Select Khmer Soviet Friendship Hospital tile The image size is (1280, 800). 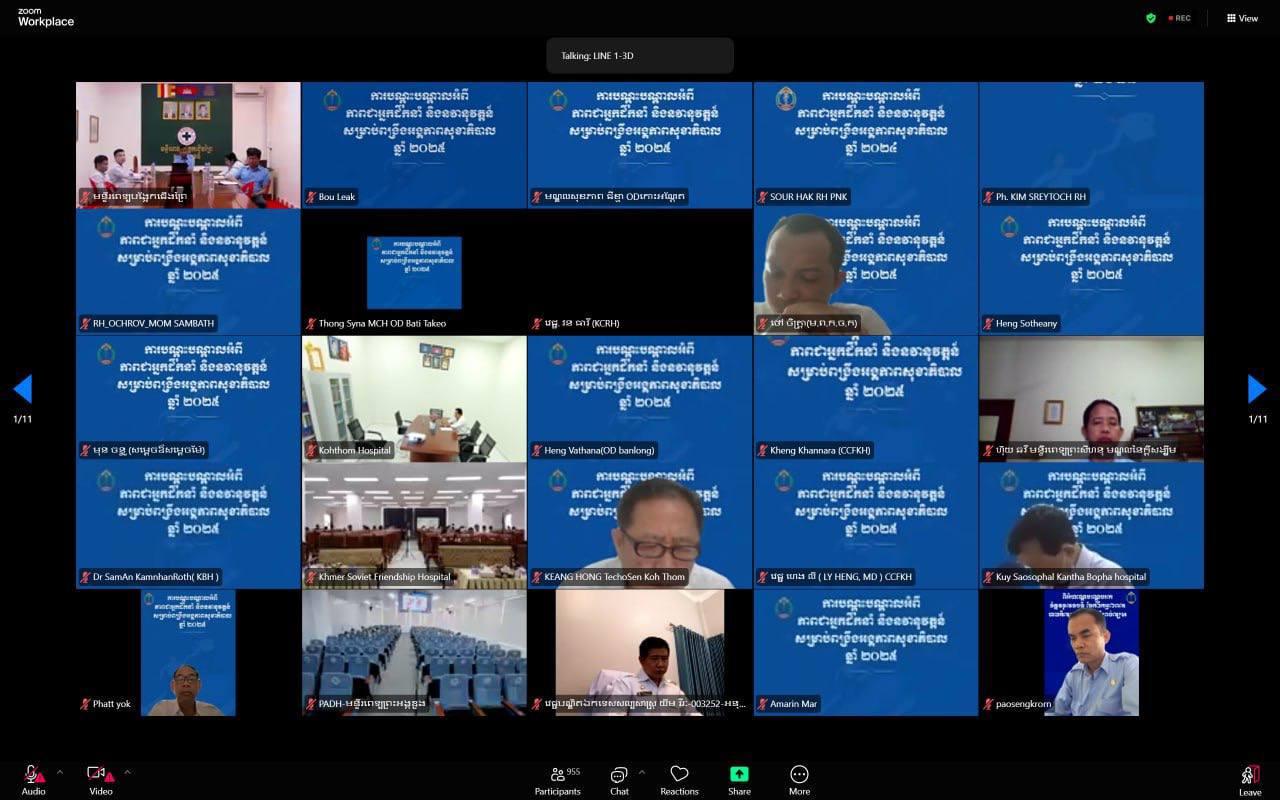tap(414, 526)
